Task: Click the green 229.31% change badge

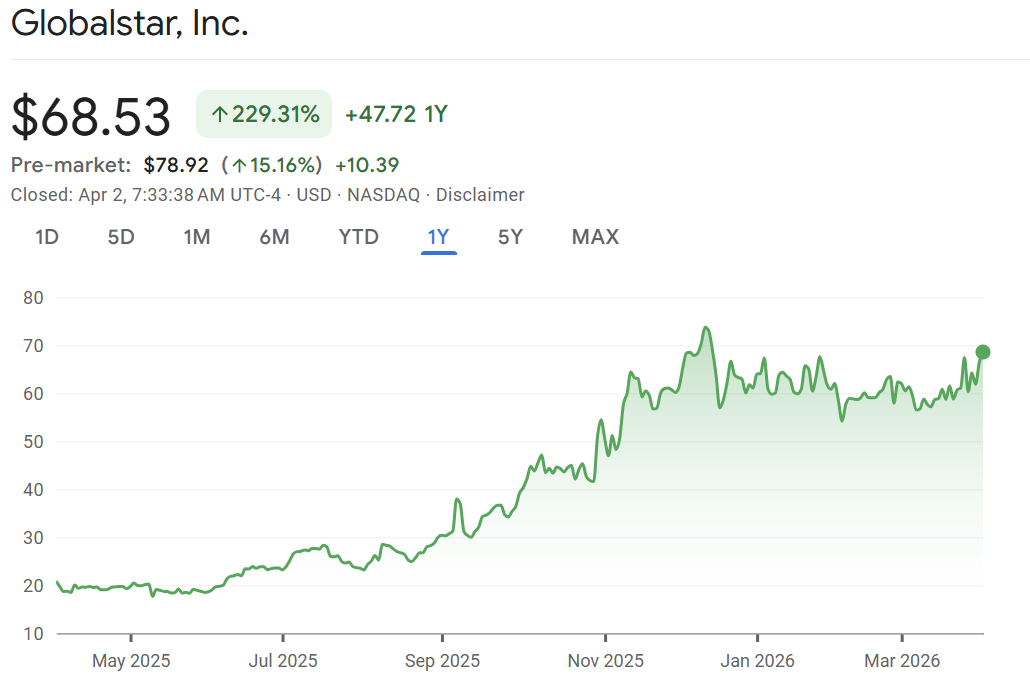Action: (x=264, y=114)
